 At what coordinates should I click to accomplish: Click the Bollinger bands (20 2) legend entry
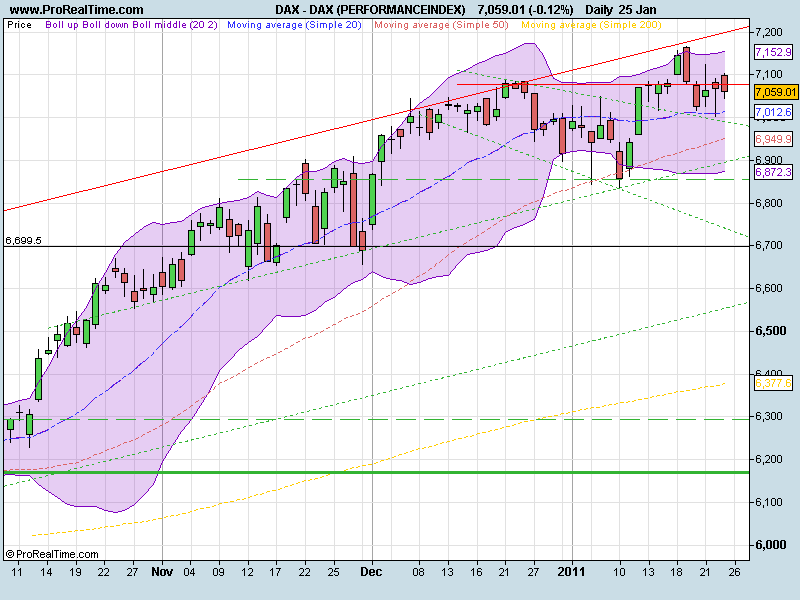click(x=132, y=25)
